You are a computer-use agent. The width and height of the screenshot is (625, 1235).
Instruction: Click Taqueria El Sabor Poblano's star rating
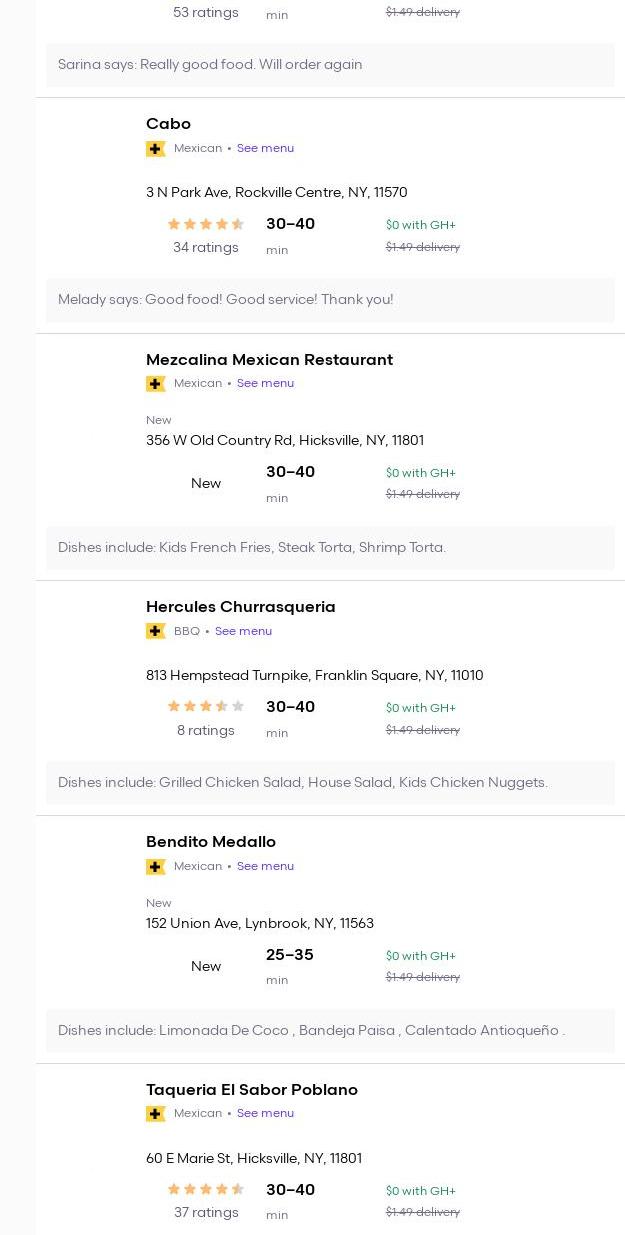pos(205,1190)
